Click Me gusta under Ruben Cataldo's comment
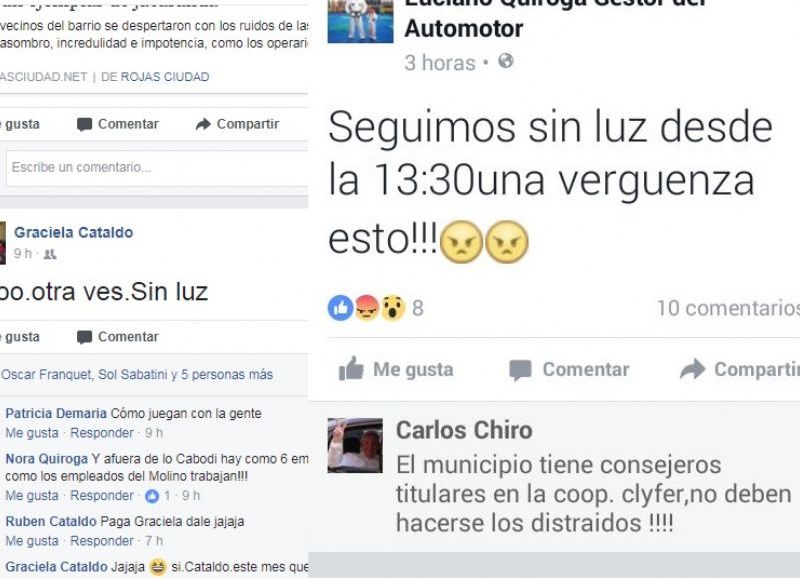800x579 pixels. tap(32, 541)
